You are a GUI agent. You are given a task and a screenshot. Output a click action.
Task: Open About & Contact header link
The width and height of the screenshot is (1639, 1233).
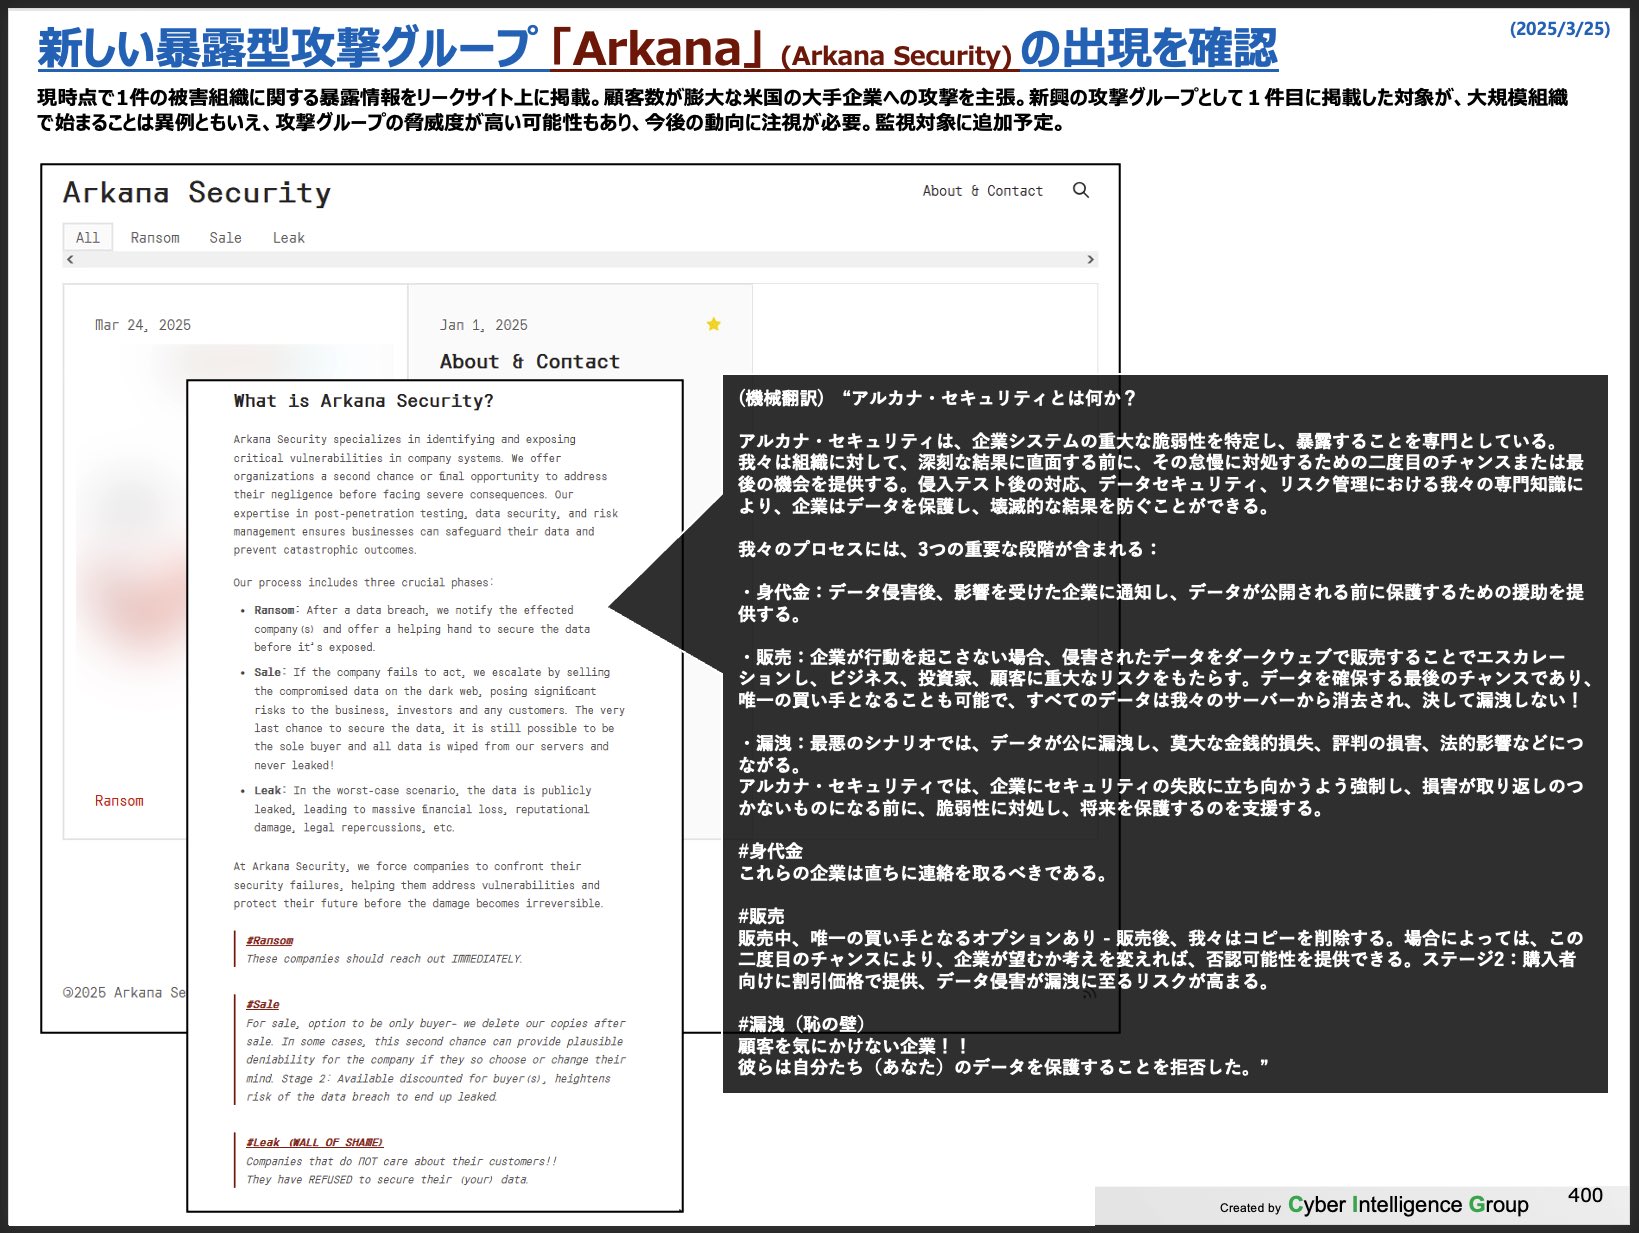(982, 191)
